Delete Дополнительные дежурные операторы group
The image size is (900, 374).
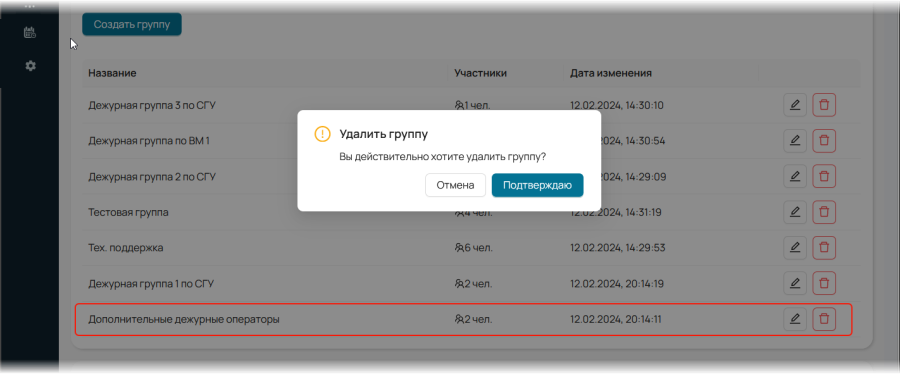(x=824, y=319)
